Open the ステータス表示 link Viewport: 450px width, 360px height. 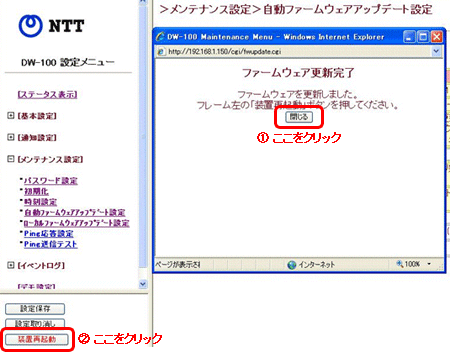click(x=47, y=95)
